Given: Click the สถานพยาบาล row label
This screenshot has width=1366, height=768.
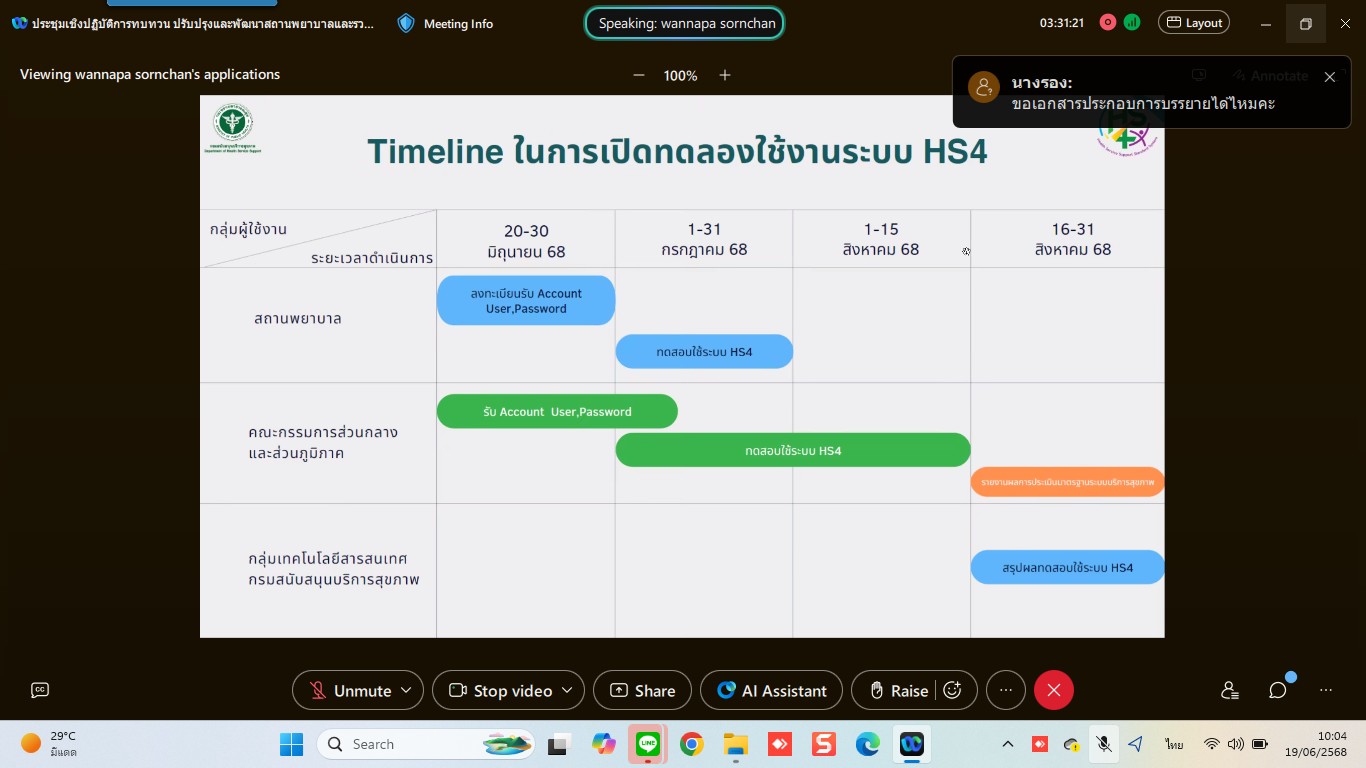Looking at the screenshot, I should [298, 319].
